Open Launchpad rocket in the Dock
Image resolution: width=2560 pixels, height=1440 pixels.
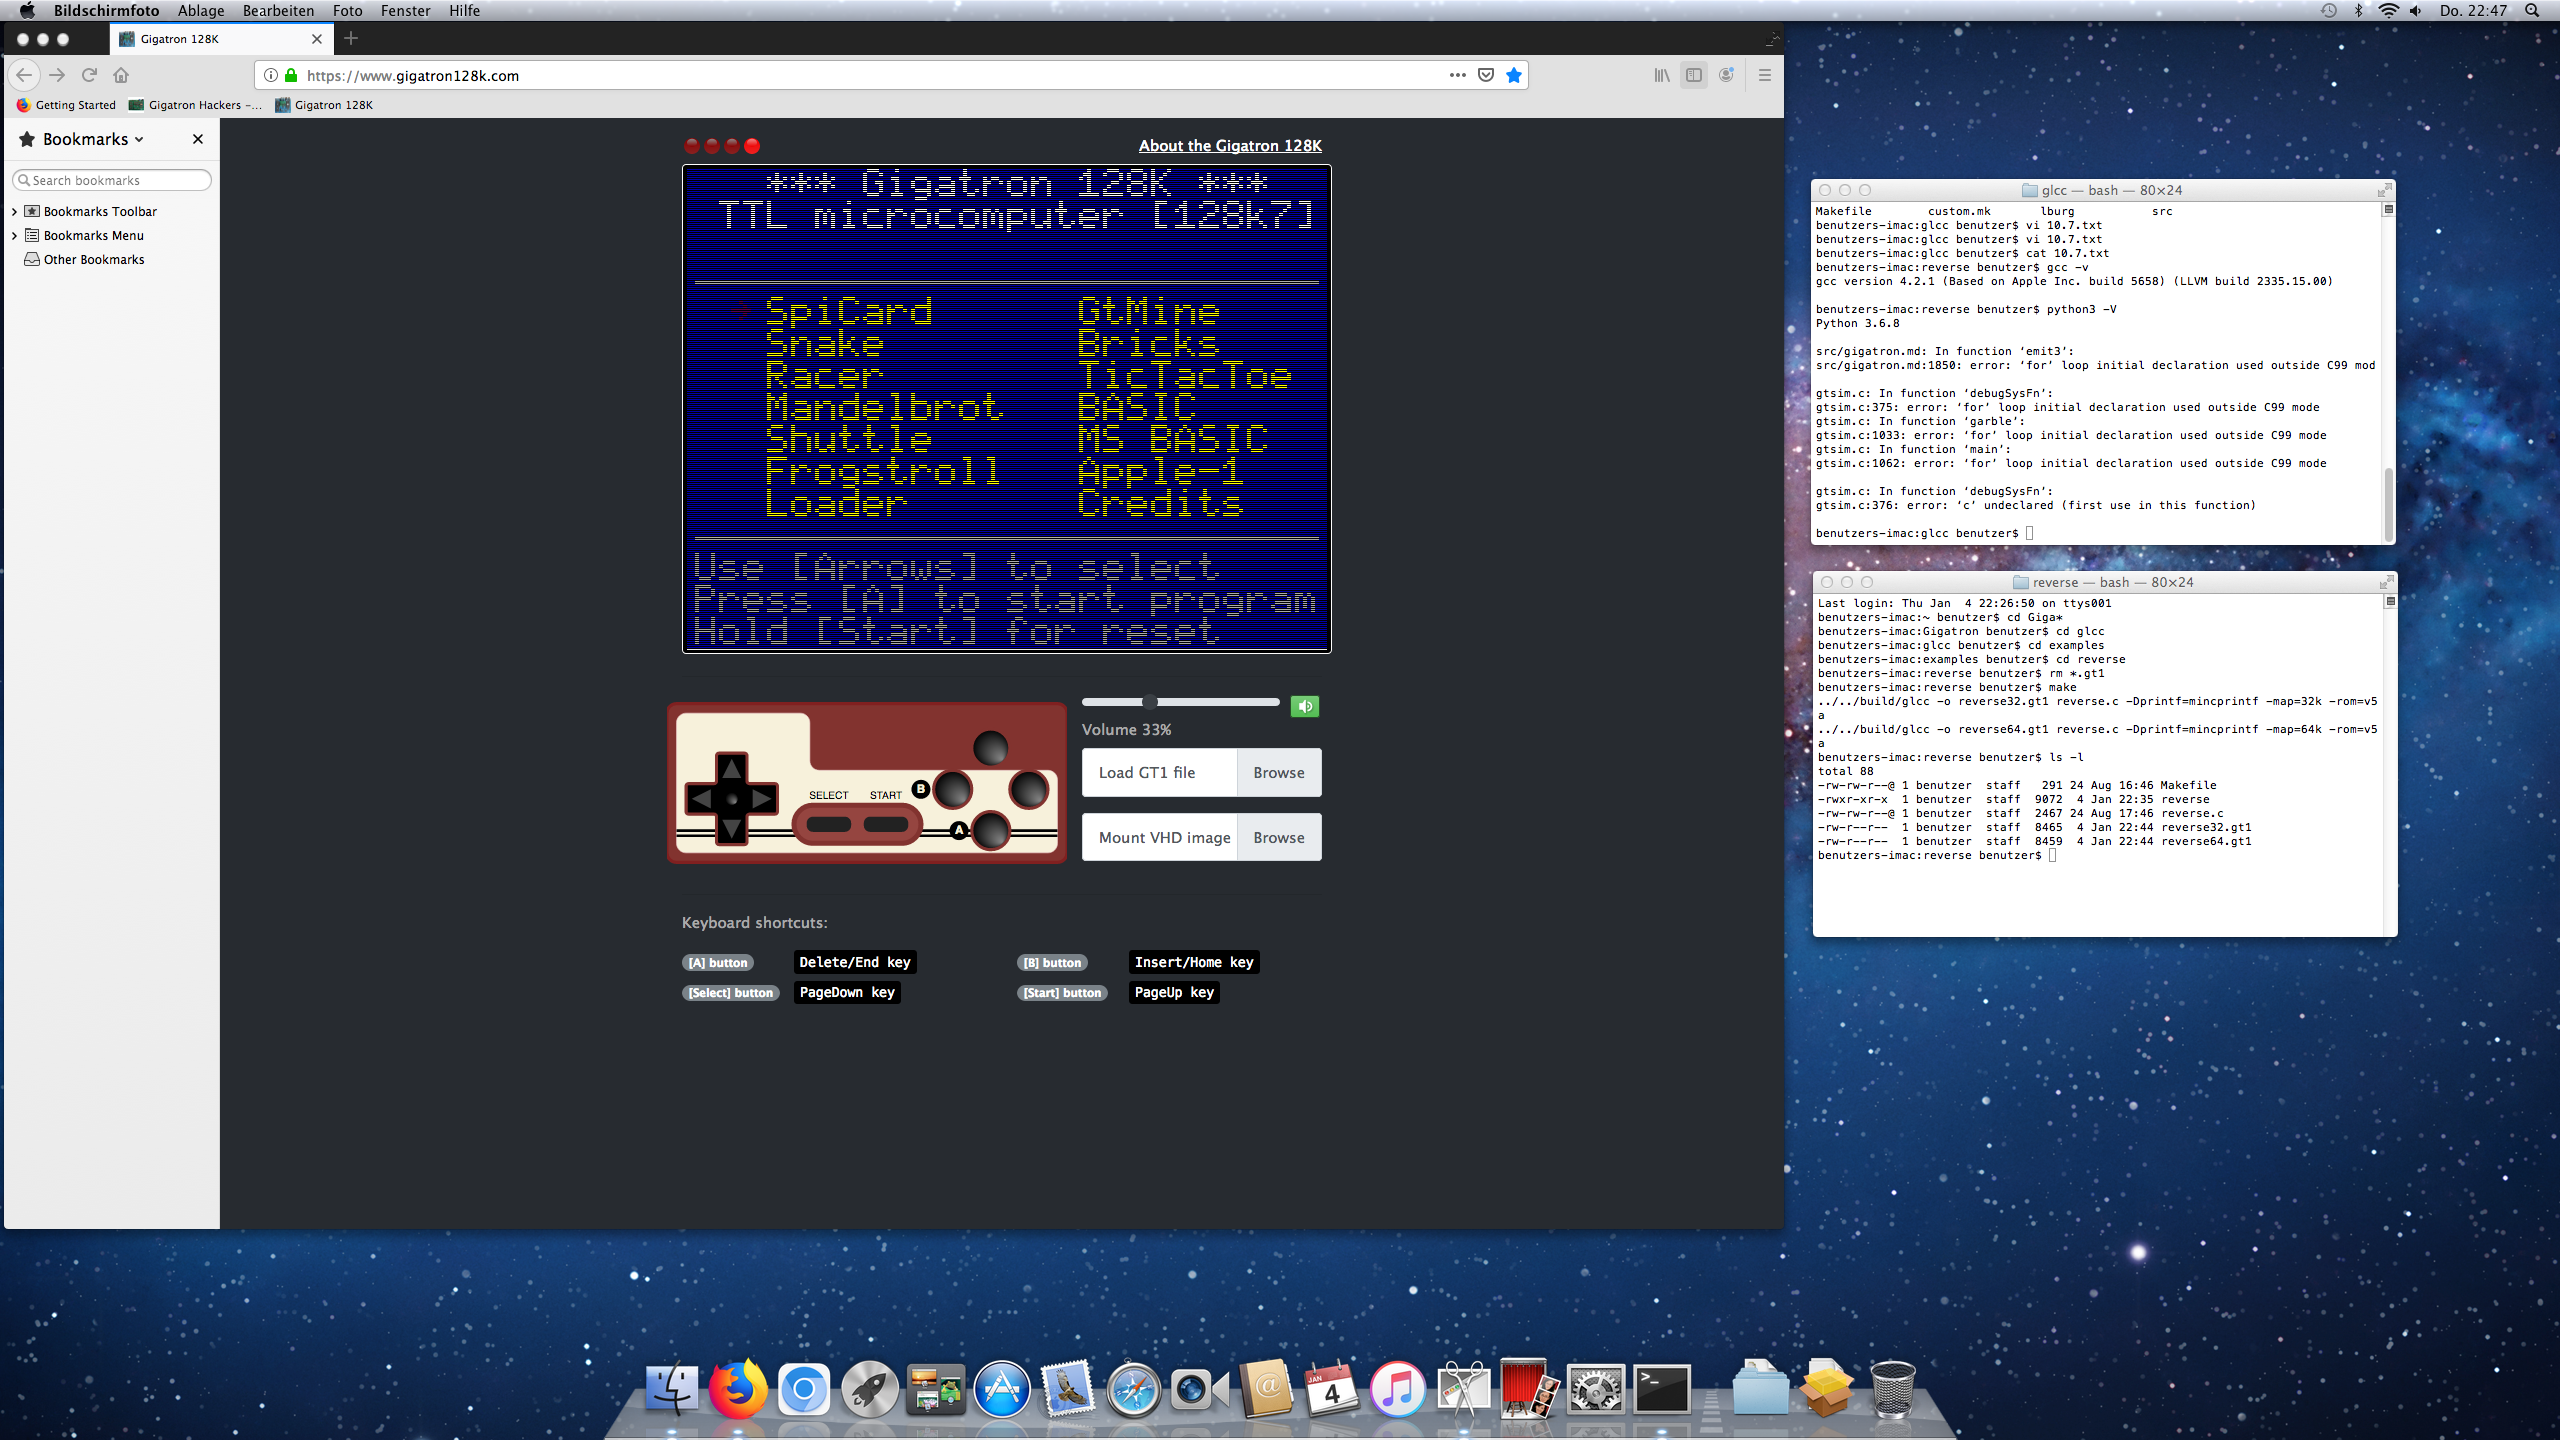click(x=869, y=1389)
